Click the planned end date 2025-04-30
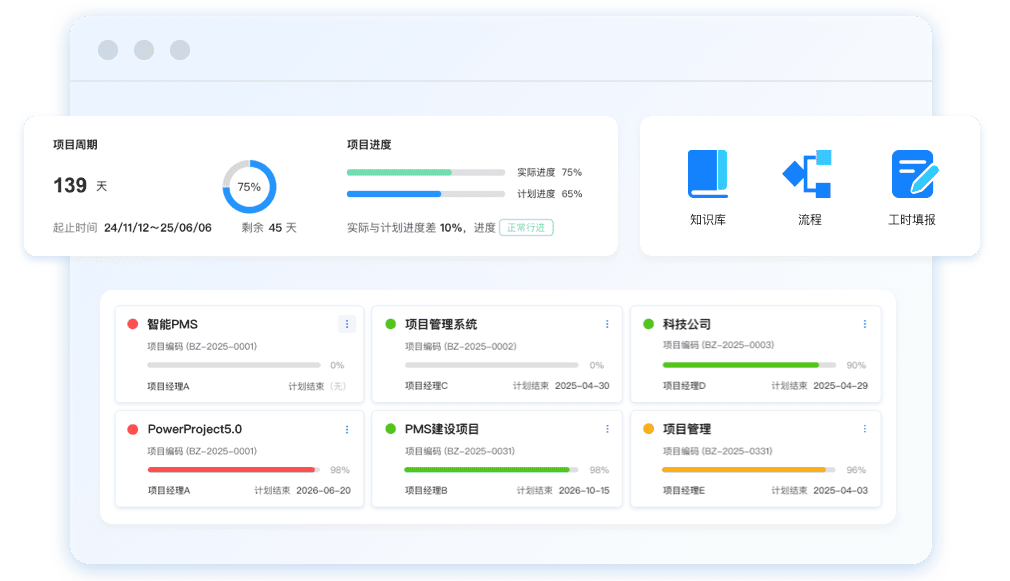Viewport: 1010px width, 581px height. click(x=582, y=386)
